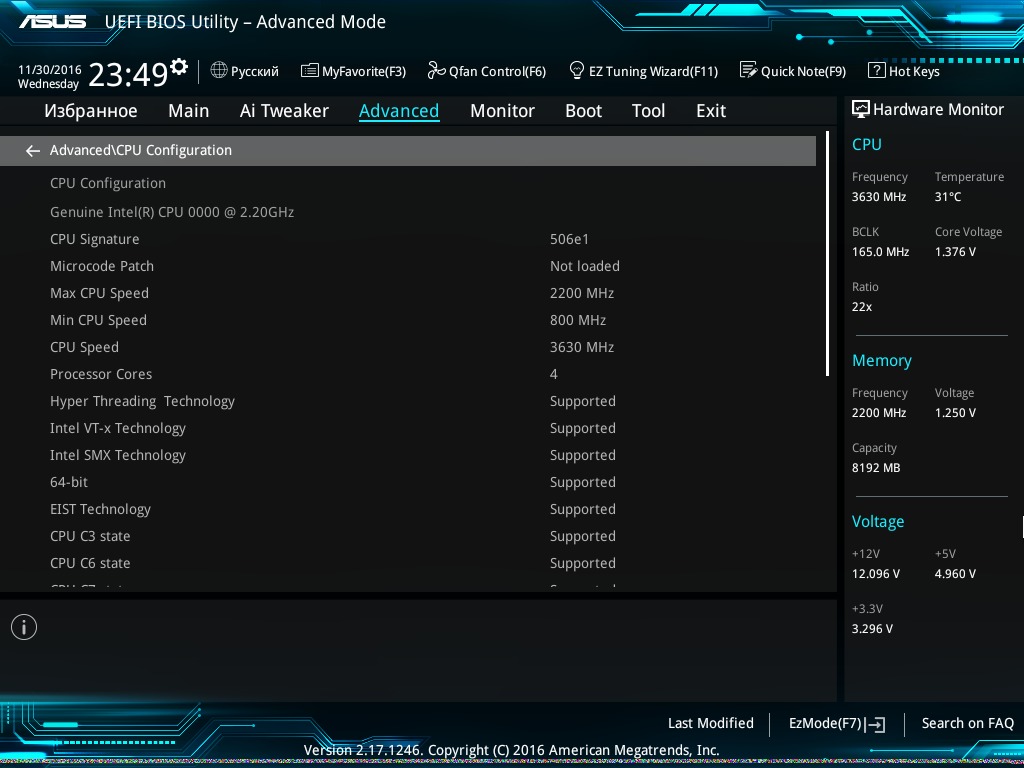This screenshot has width=1024, height=768.
Task: Click the 1.250 V memory voltage reading
Action: click(x=955, y=413)
